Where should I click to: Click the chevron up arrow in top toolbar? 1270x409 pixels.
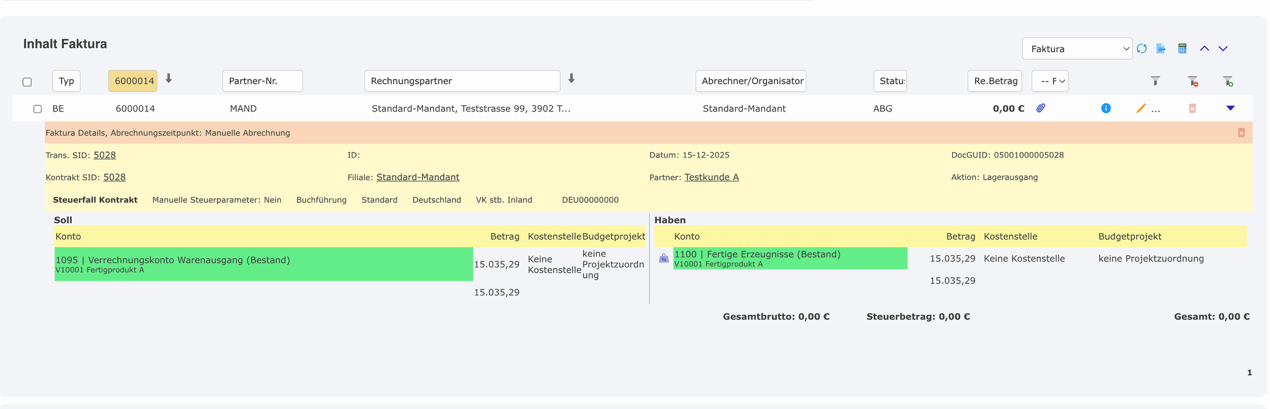[1204, 48]
